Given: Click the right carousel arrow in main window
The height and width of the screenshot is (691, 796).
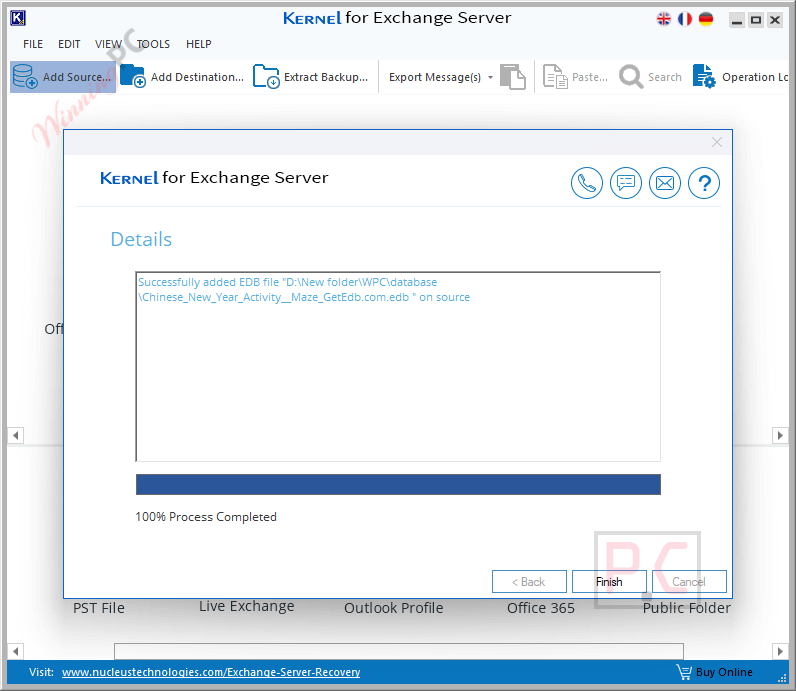Looking at the screenshot, I should (780, 435).
